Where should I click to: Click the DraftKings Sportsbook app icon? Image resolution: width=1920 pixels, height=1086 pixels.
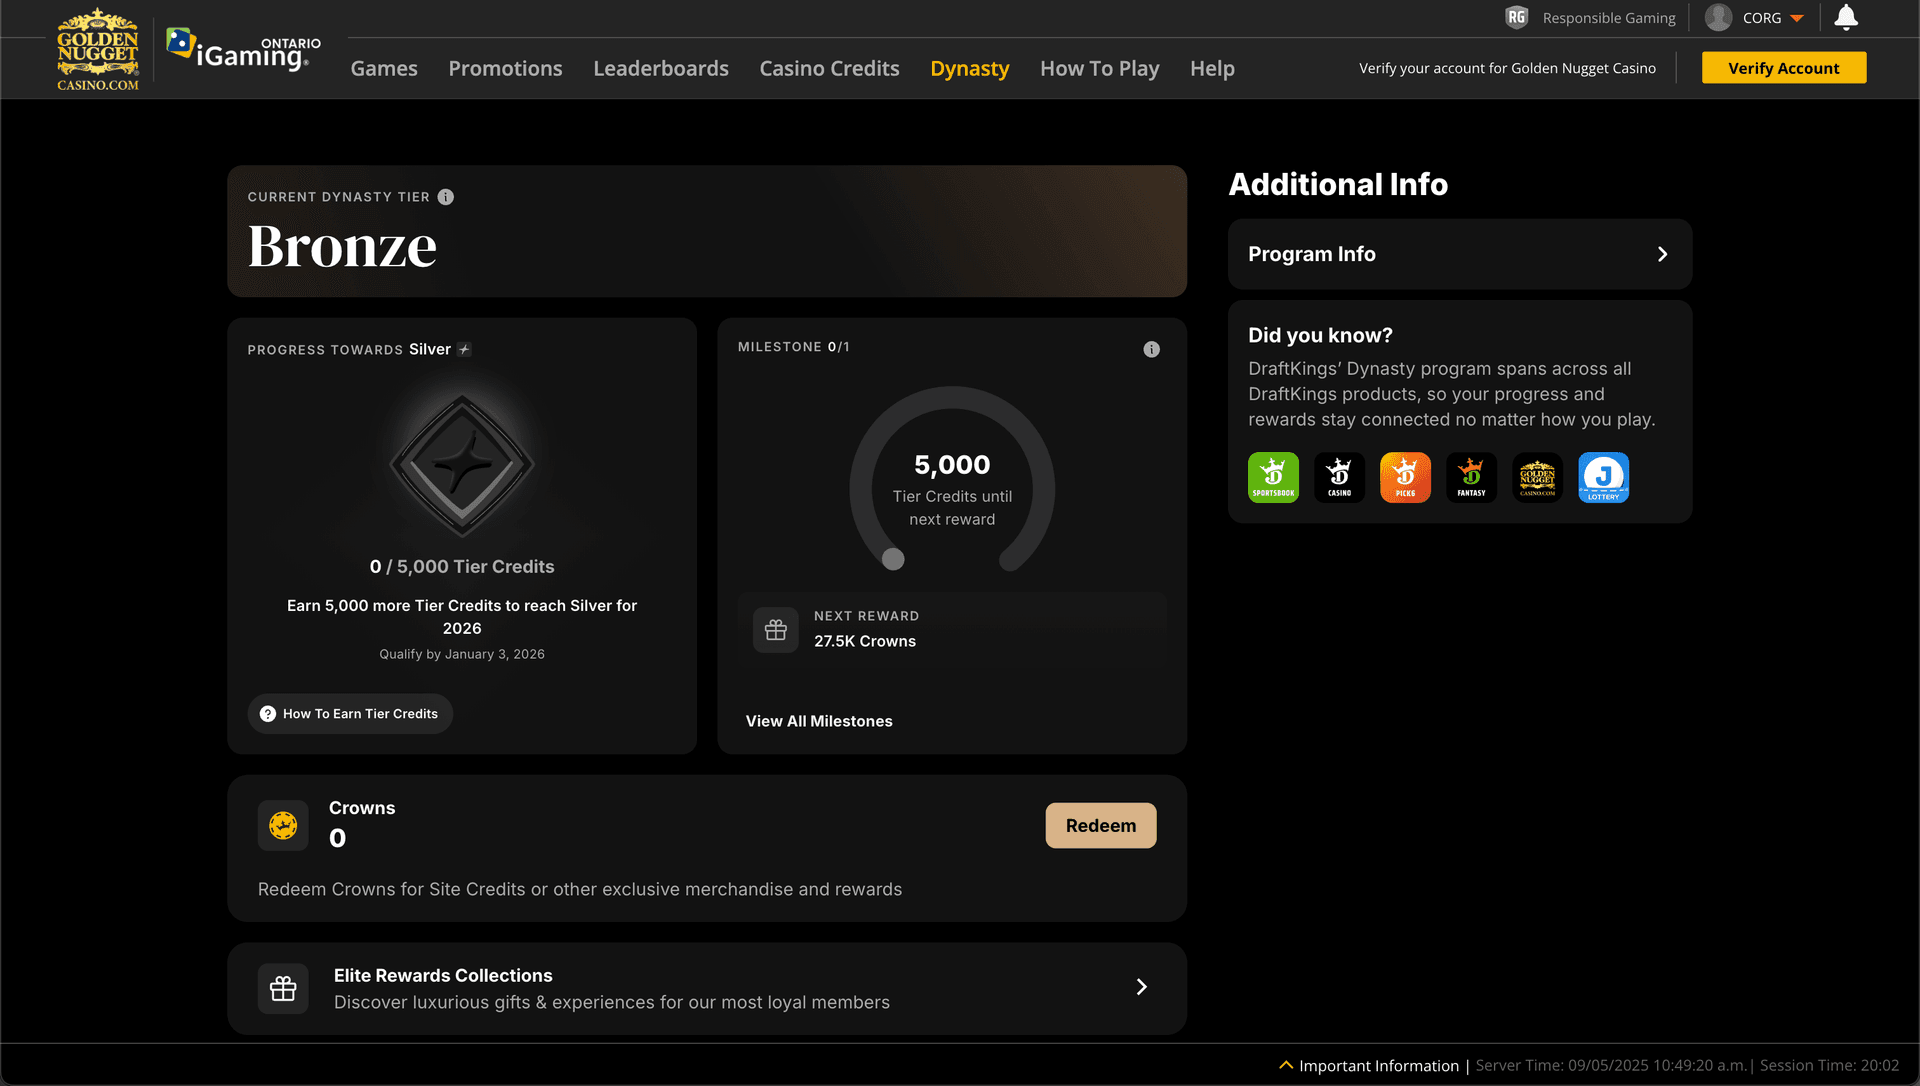coord(1273,477)
